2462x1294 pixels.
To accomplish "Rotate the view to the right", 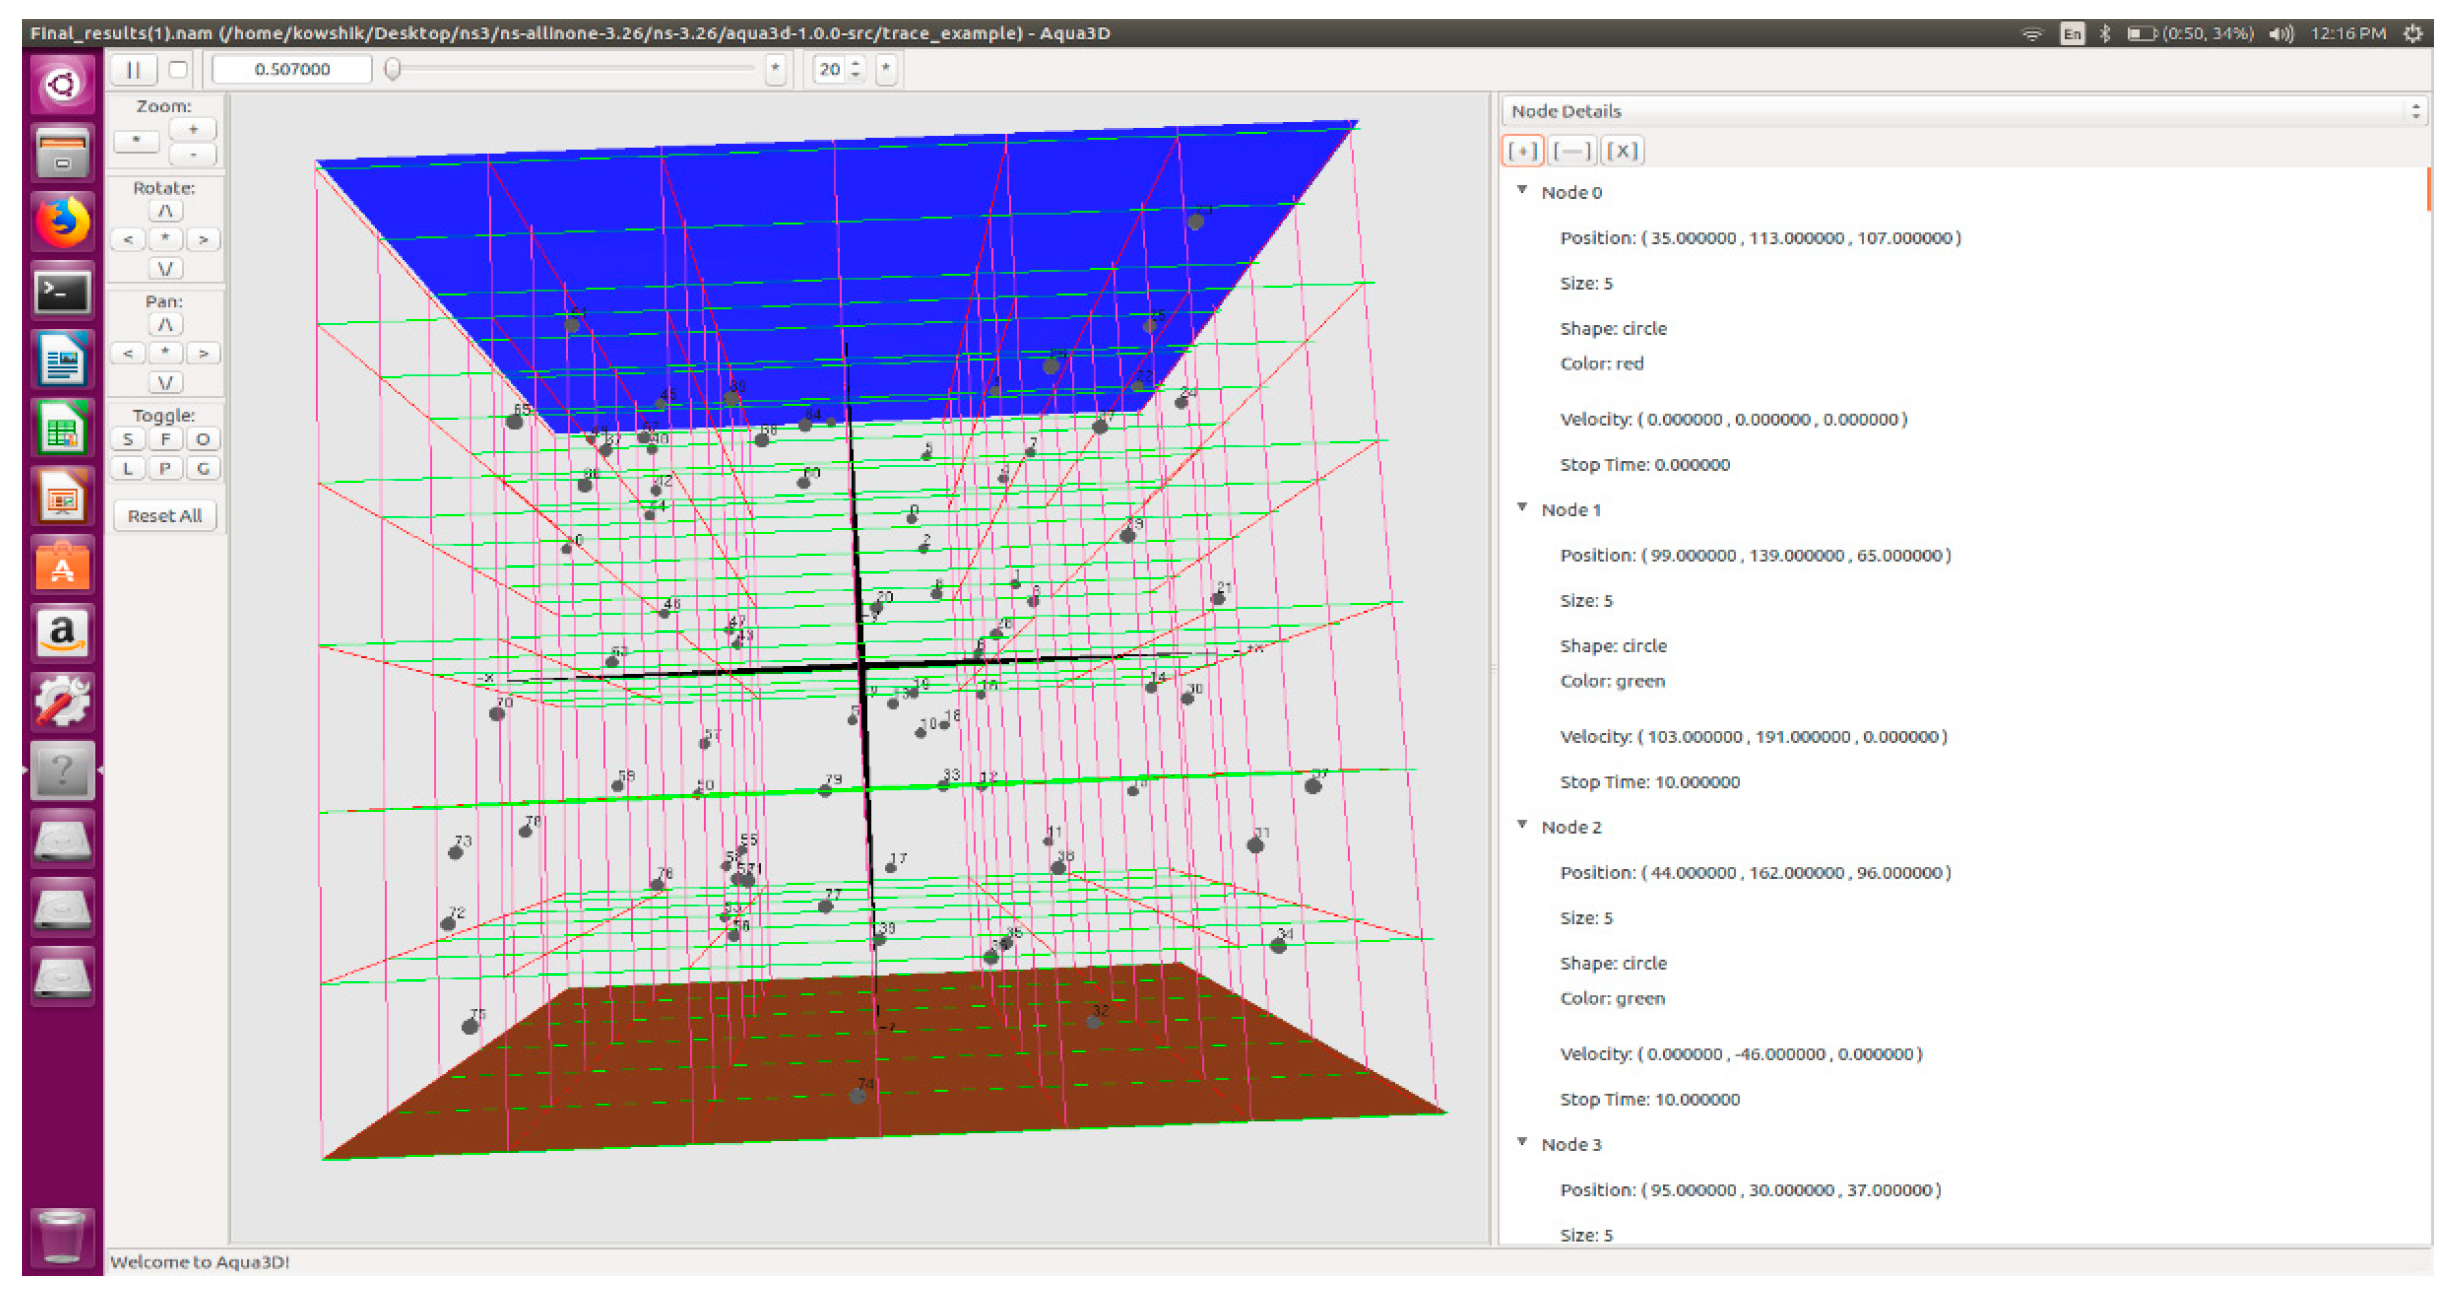I will pos(203,239).
